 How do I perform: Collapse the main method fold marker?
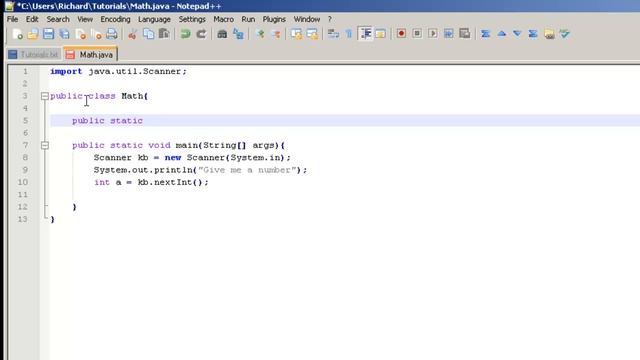45,145
